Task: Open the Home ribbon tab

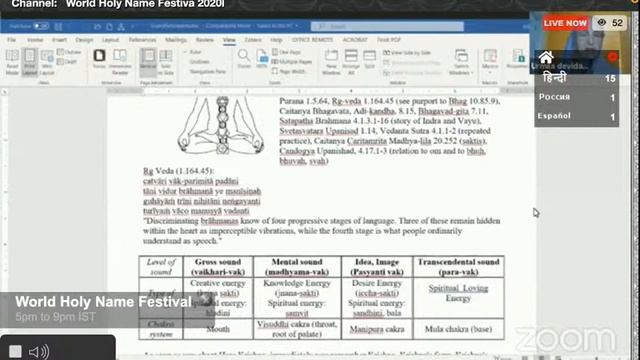Action: [35, 40]
